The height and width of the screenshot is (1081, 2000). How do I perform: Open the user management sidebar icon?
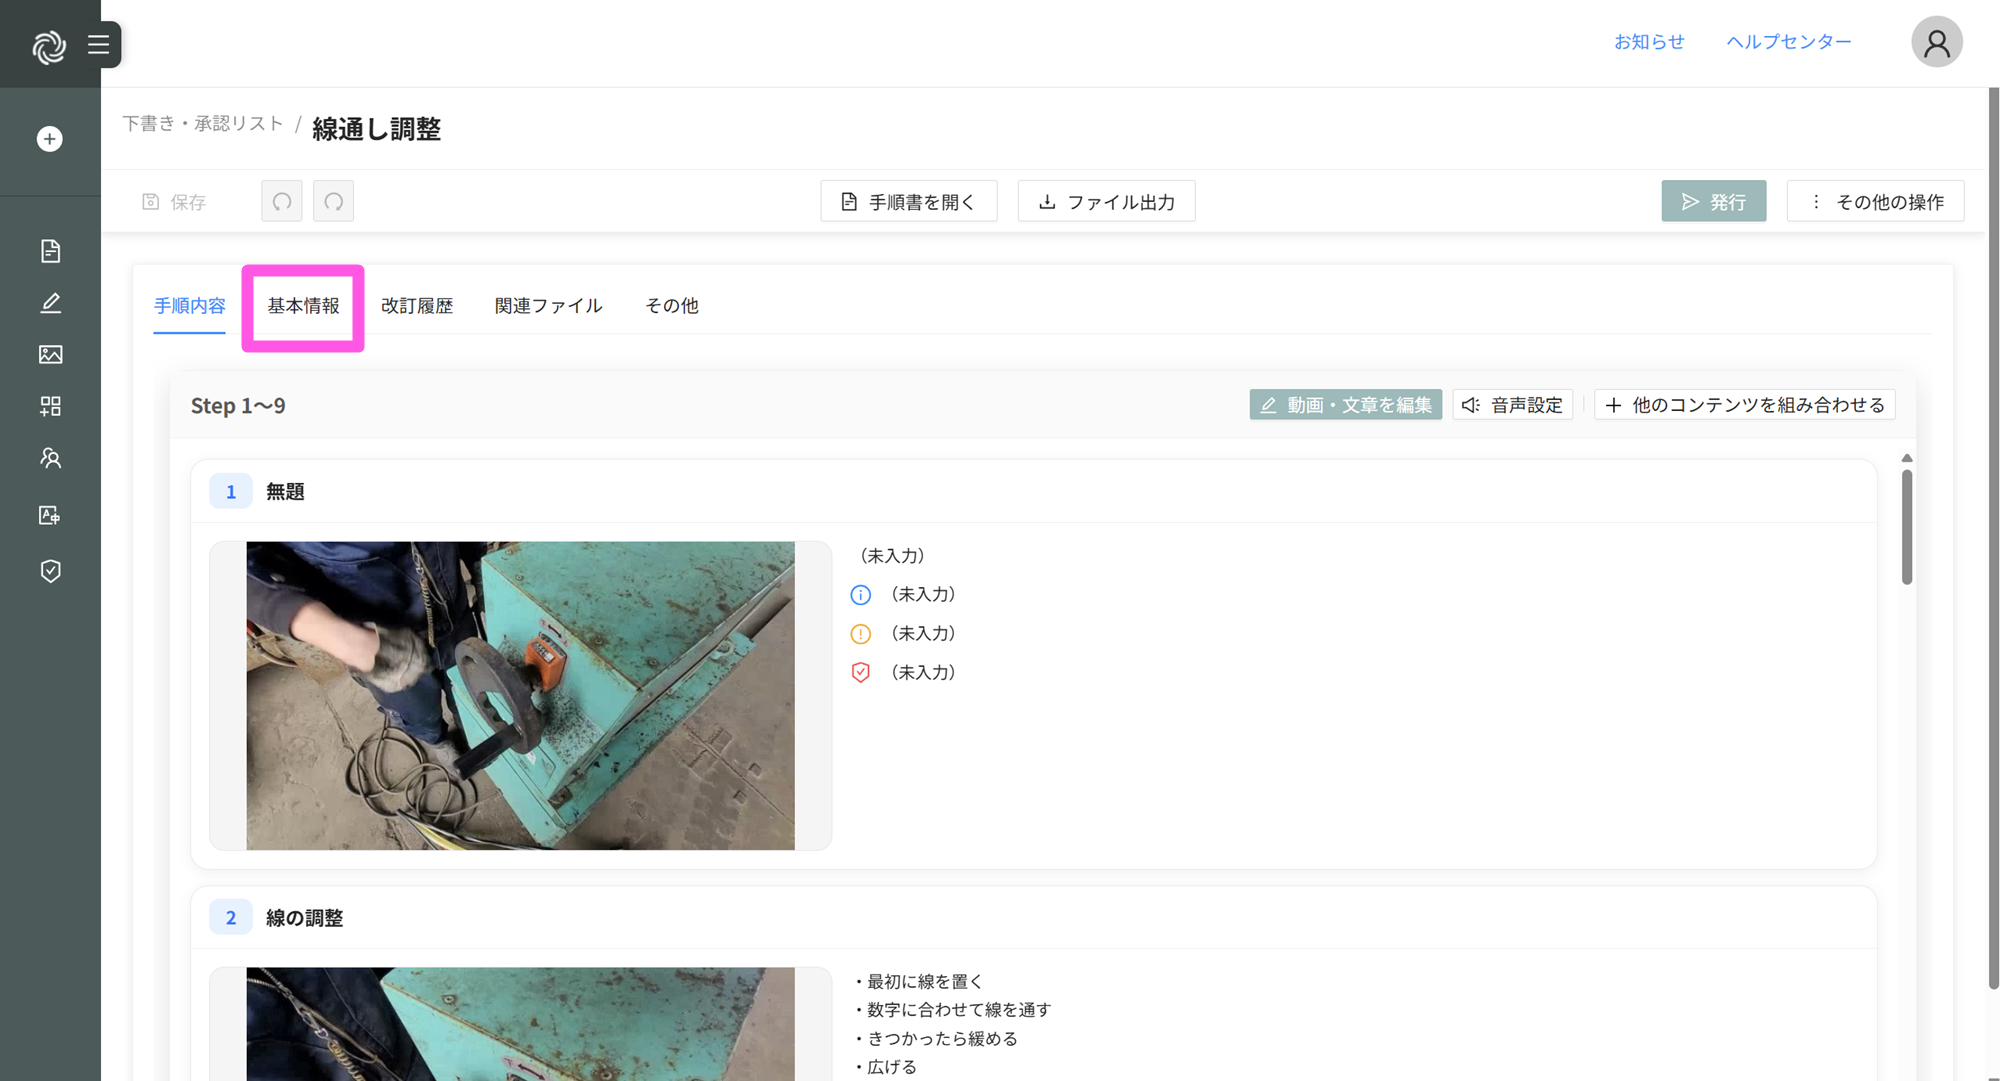coord(50,458)
